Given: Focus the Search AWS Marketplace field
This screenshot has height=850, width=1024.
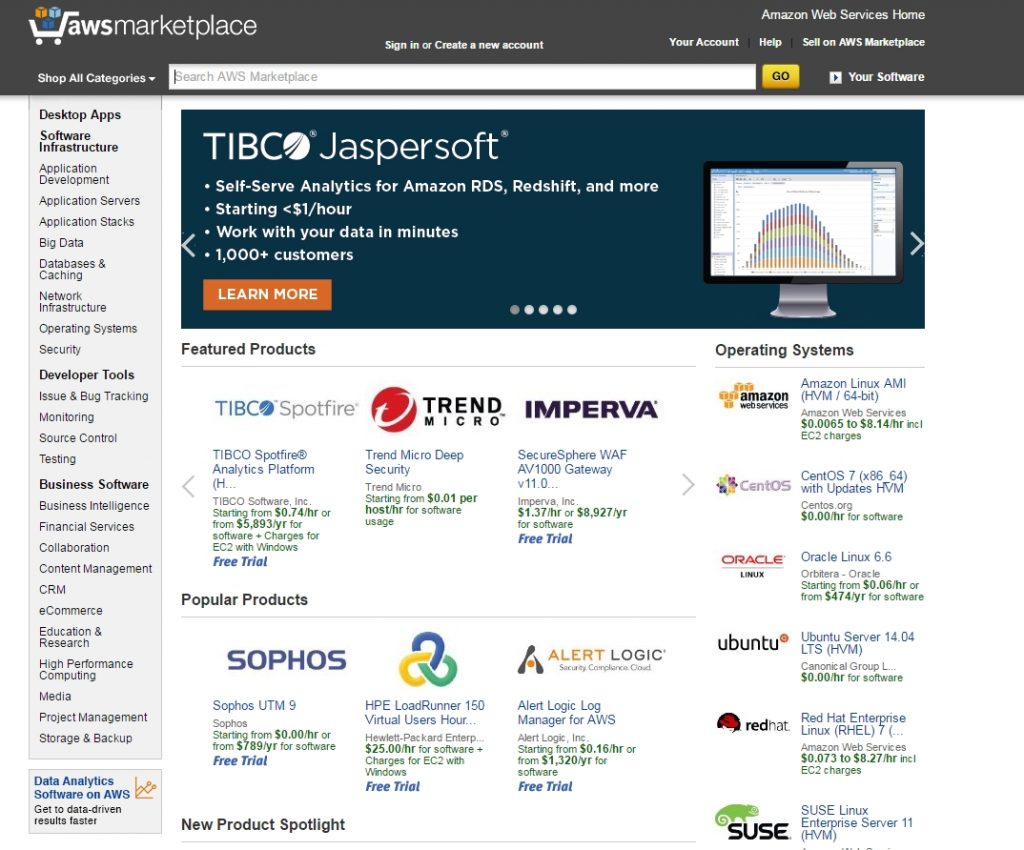Looking at the screenshot, I should [462, 77].
